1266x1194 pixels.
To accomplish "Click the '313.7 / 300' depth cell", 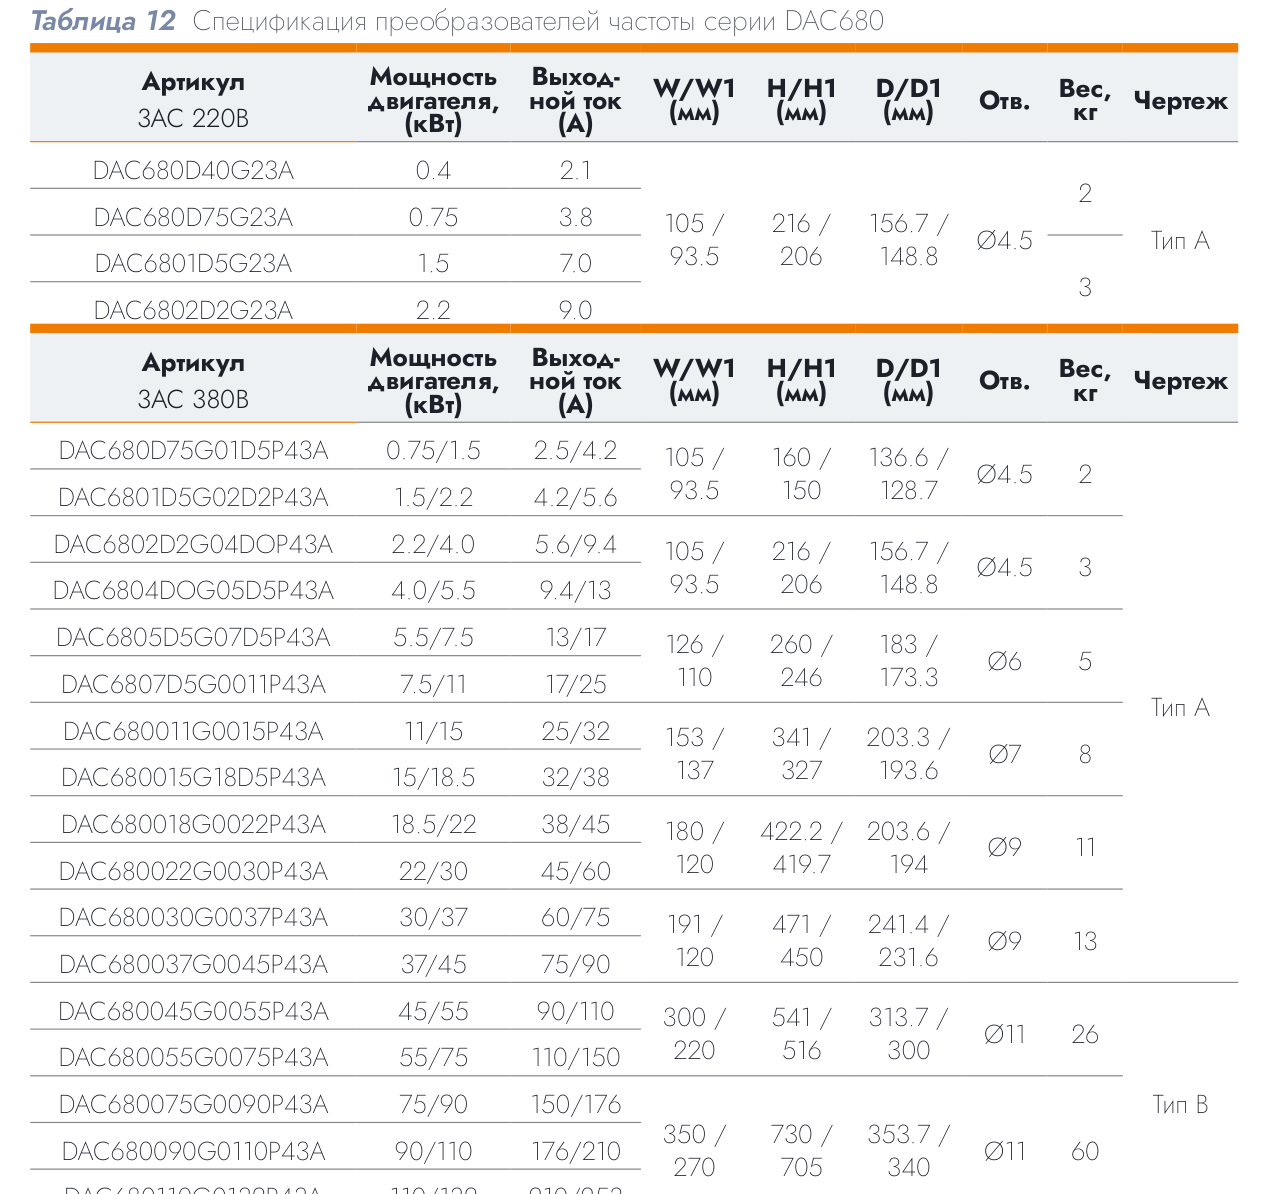I will (908, 1034).
